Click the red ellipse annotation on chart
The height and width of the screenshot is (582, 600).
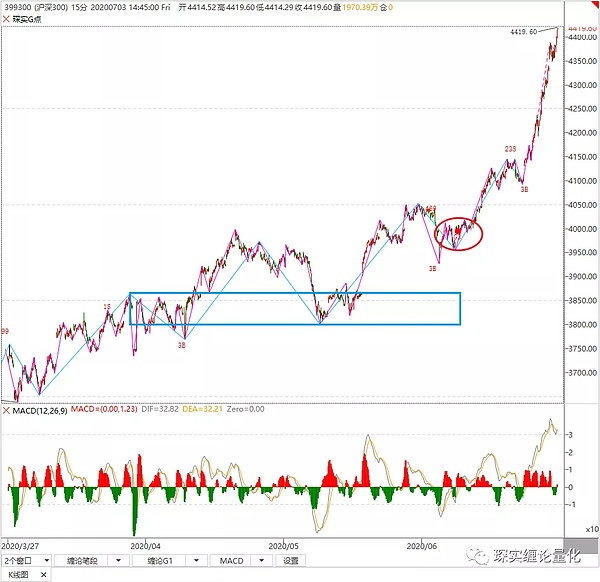(462, 233)
